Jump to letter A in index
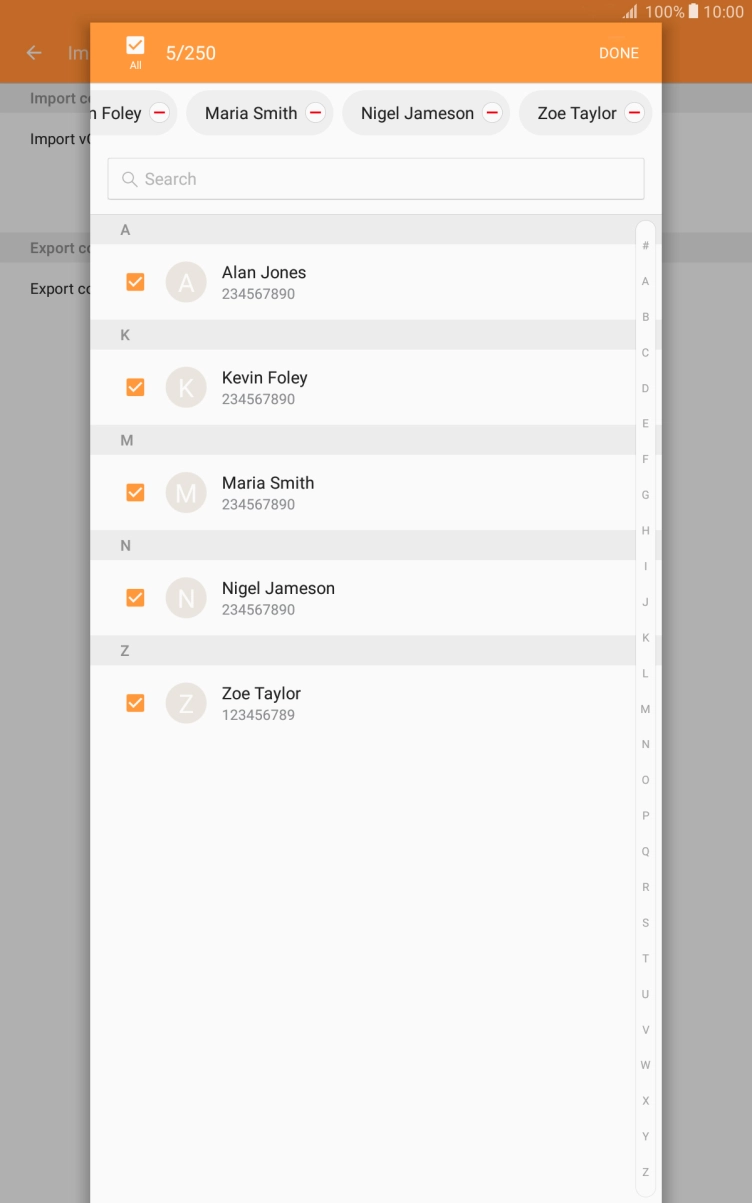 (645, 282)
